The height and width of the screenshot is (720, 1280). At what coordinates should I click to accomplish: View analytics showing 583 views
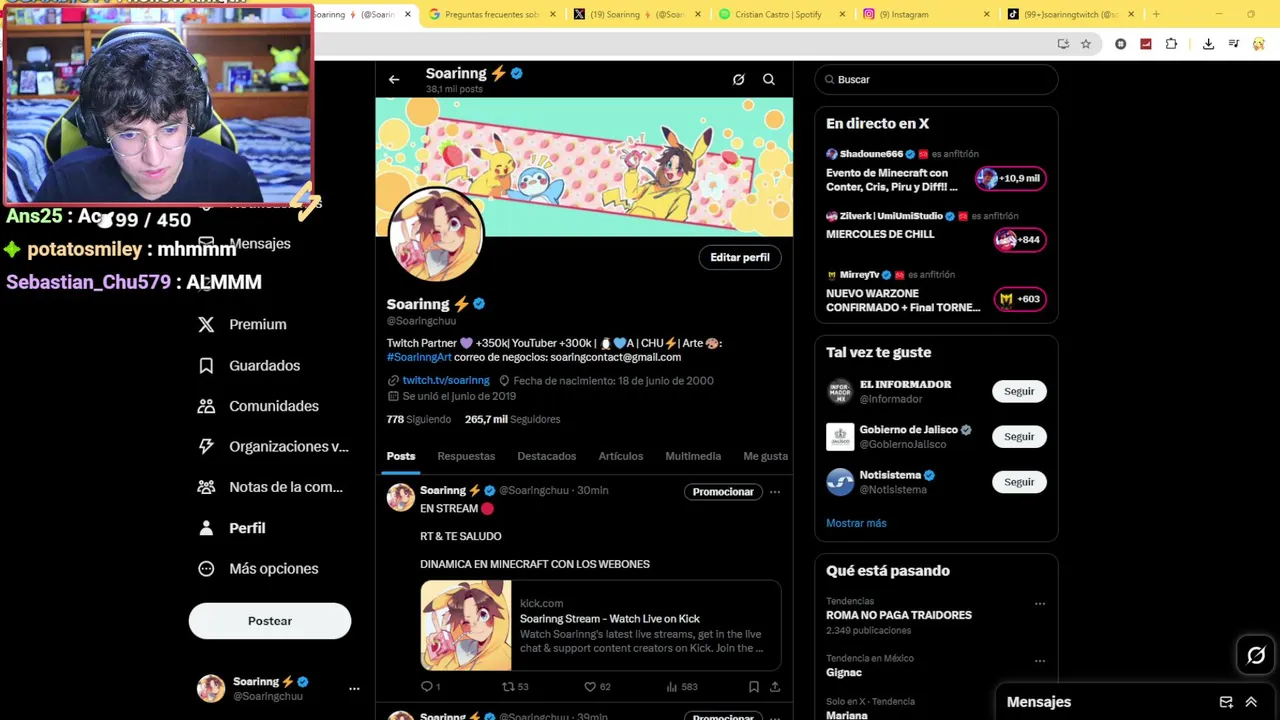[672, 687]
